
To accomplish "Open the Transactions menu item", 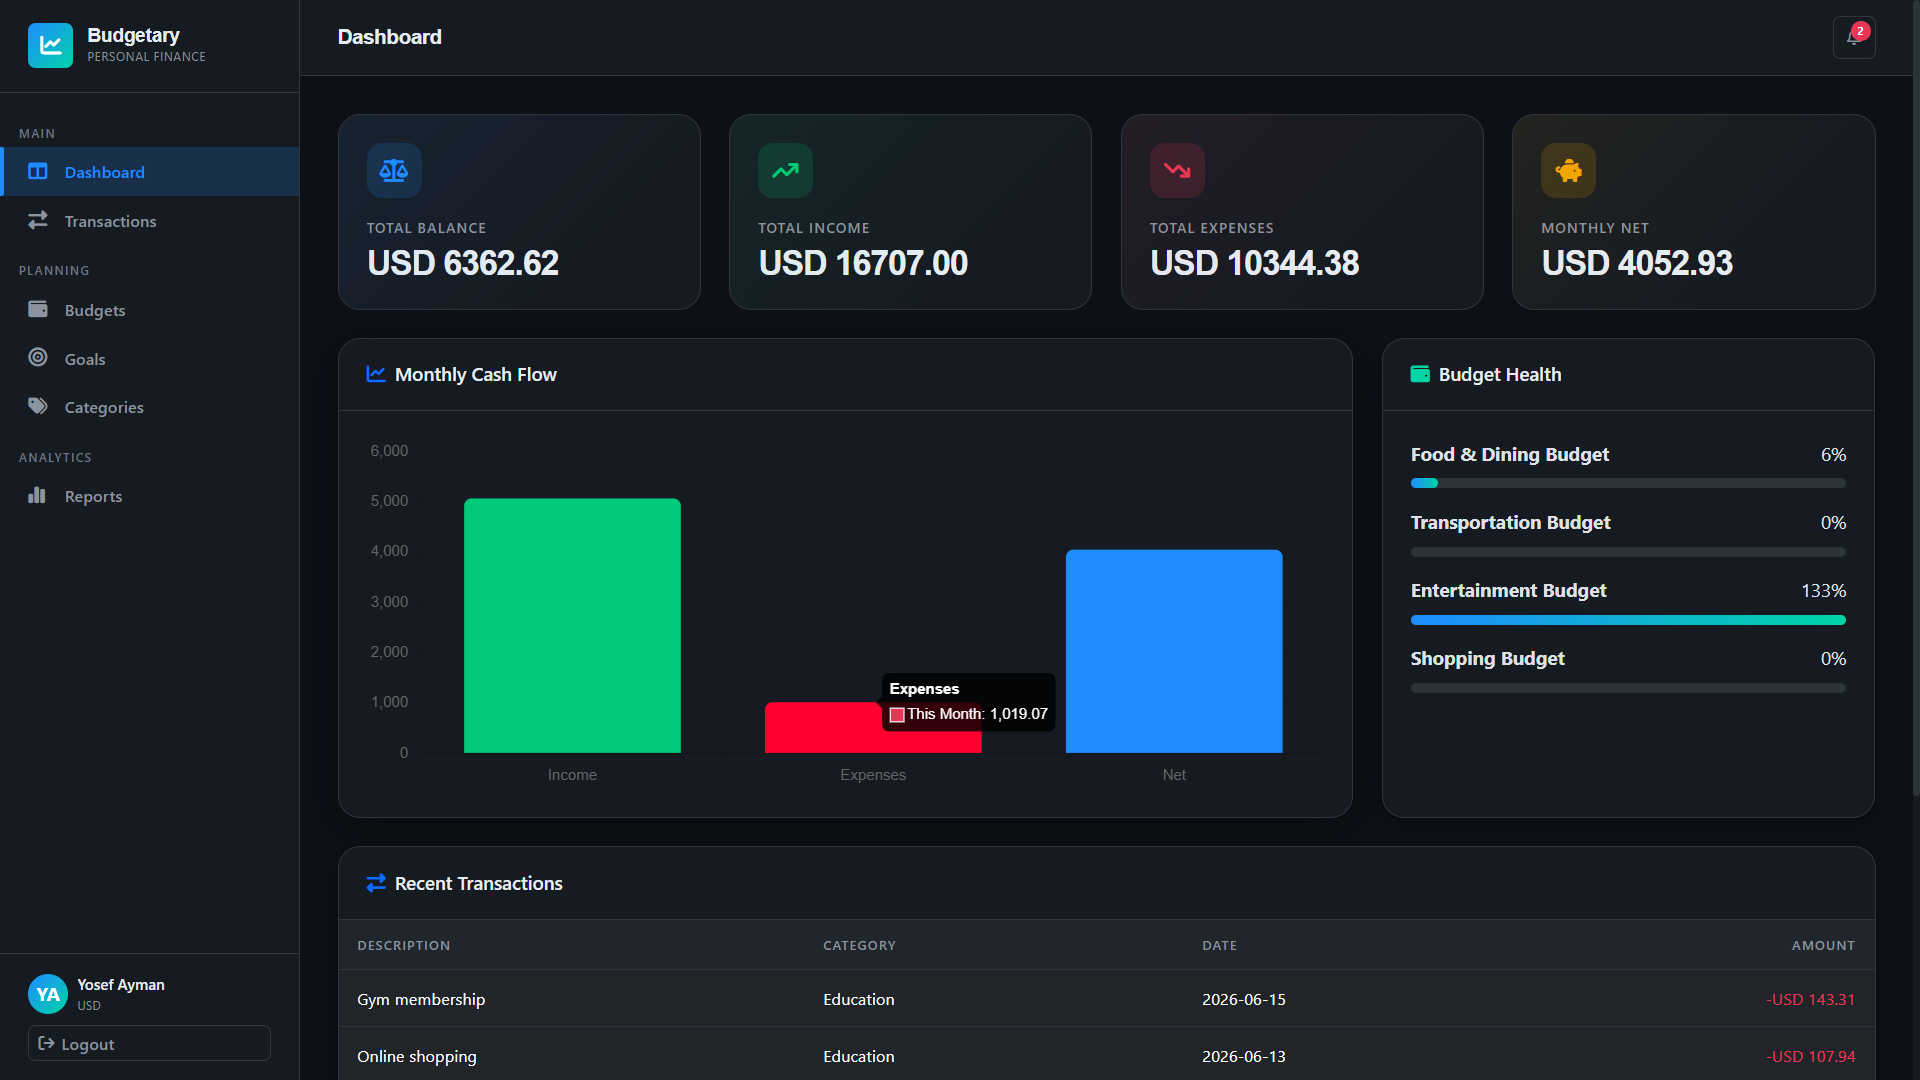I will pos(150,221).
